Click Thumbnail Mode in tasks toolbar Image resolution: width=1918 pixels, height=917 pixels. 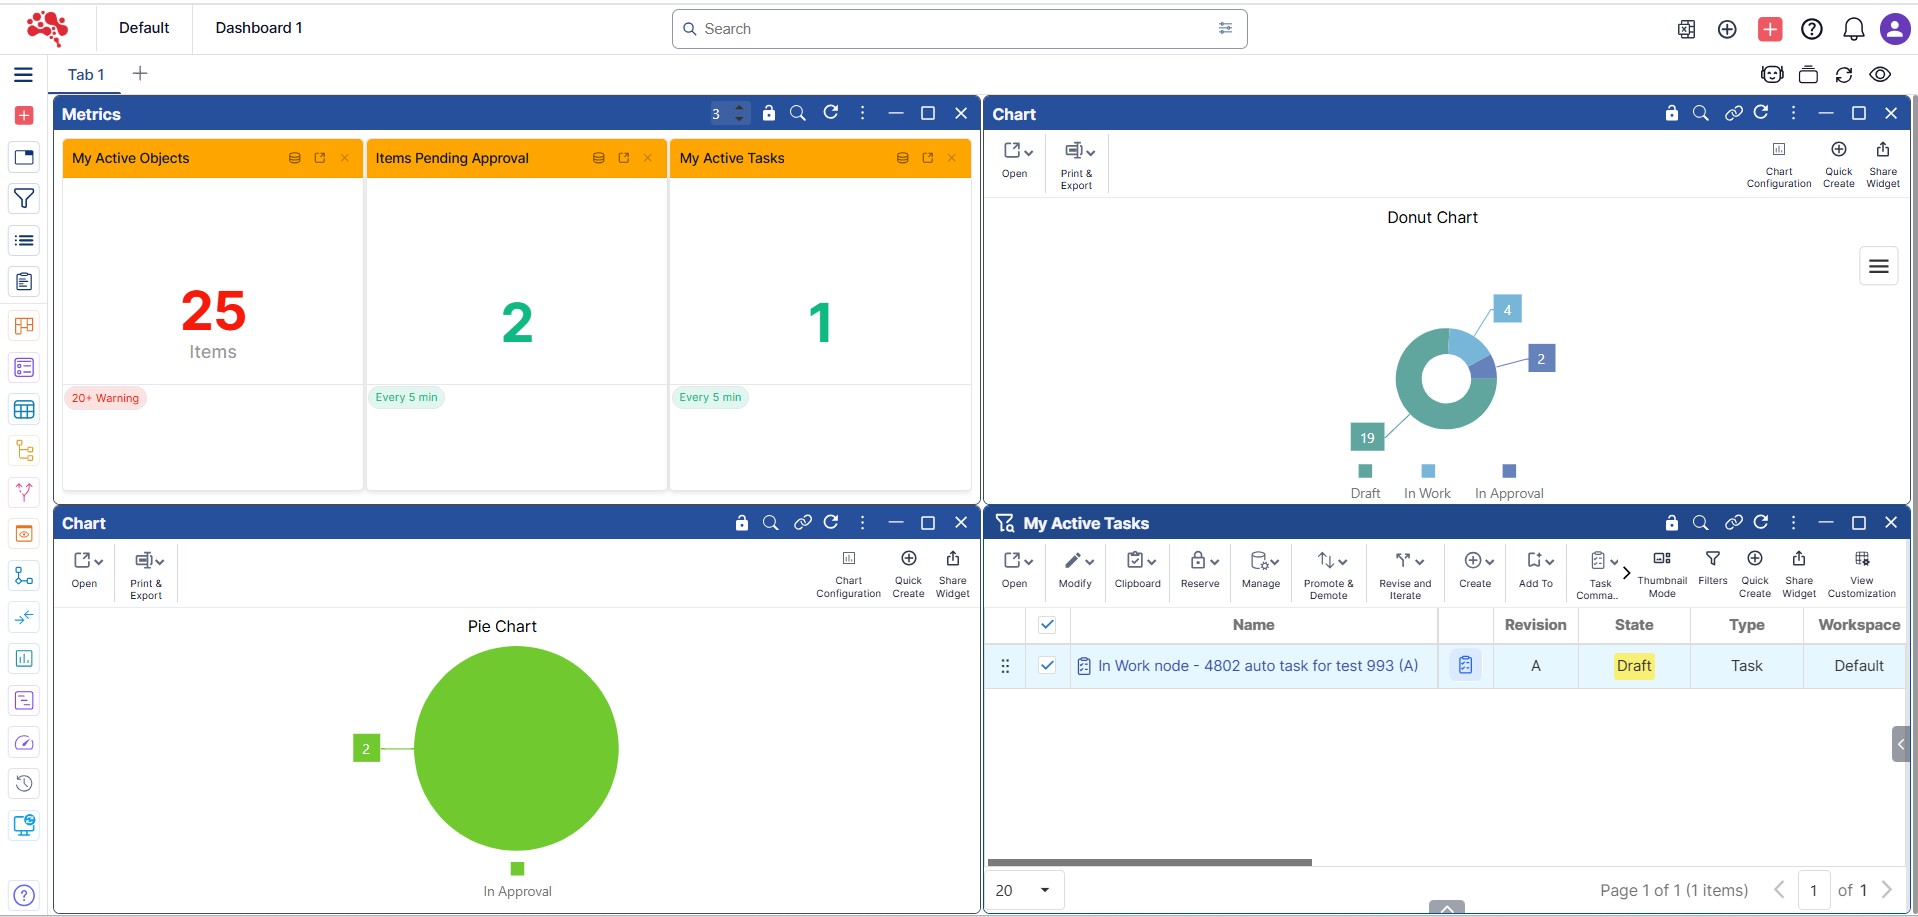1661,573
